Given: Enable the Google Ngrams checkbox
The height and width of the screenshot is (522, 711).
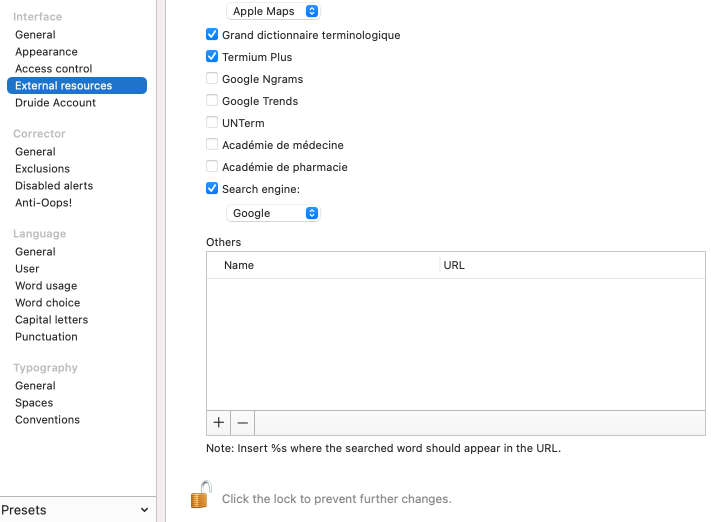Looking at the screenshot, I should click(212, 79).
